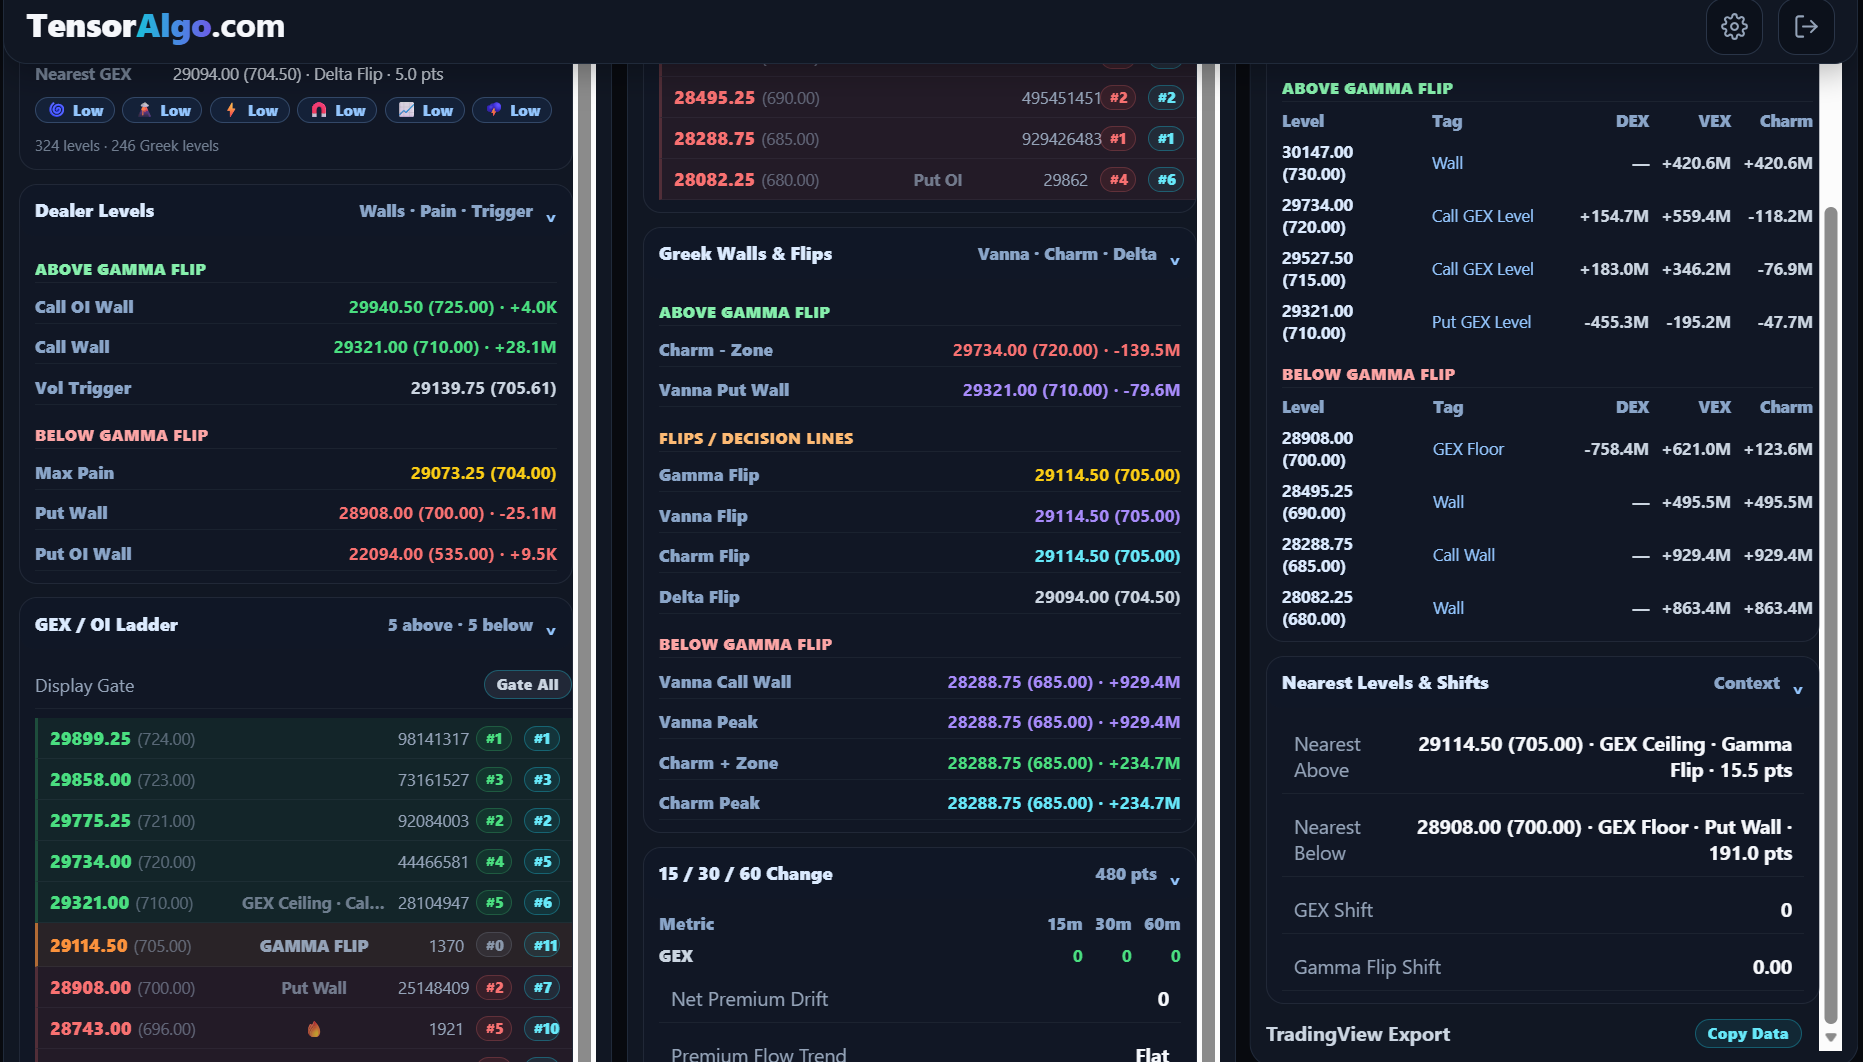Select the Put Wall value in Dealer Levels
This screenshot has height=1062, width=1863.
(x=448, y=513)
